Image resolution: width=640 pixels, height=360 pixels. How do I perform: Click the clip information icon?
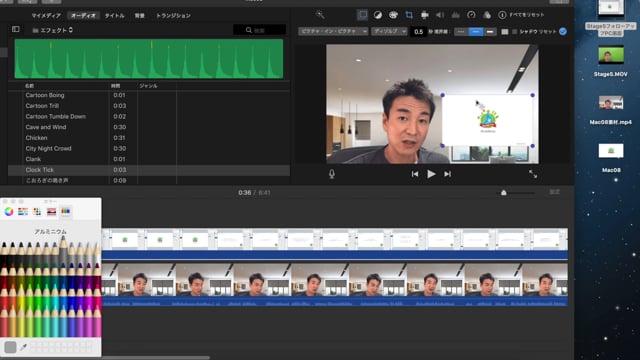pos(502,15)
